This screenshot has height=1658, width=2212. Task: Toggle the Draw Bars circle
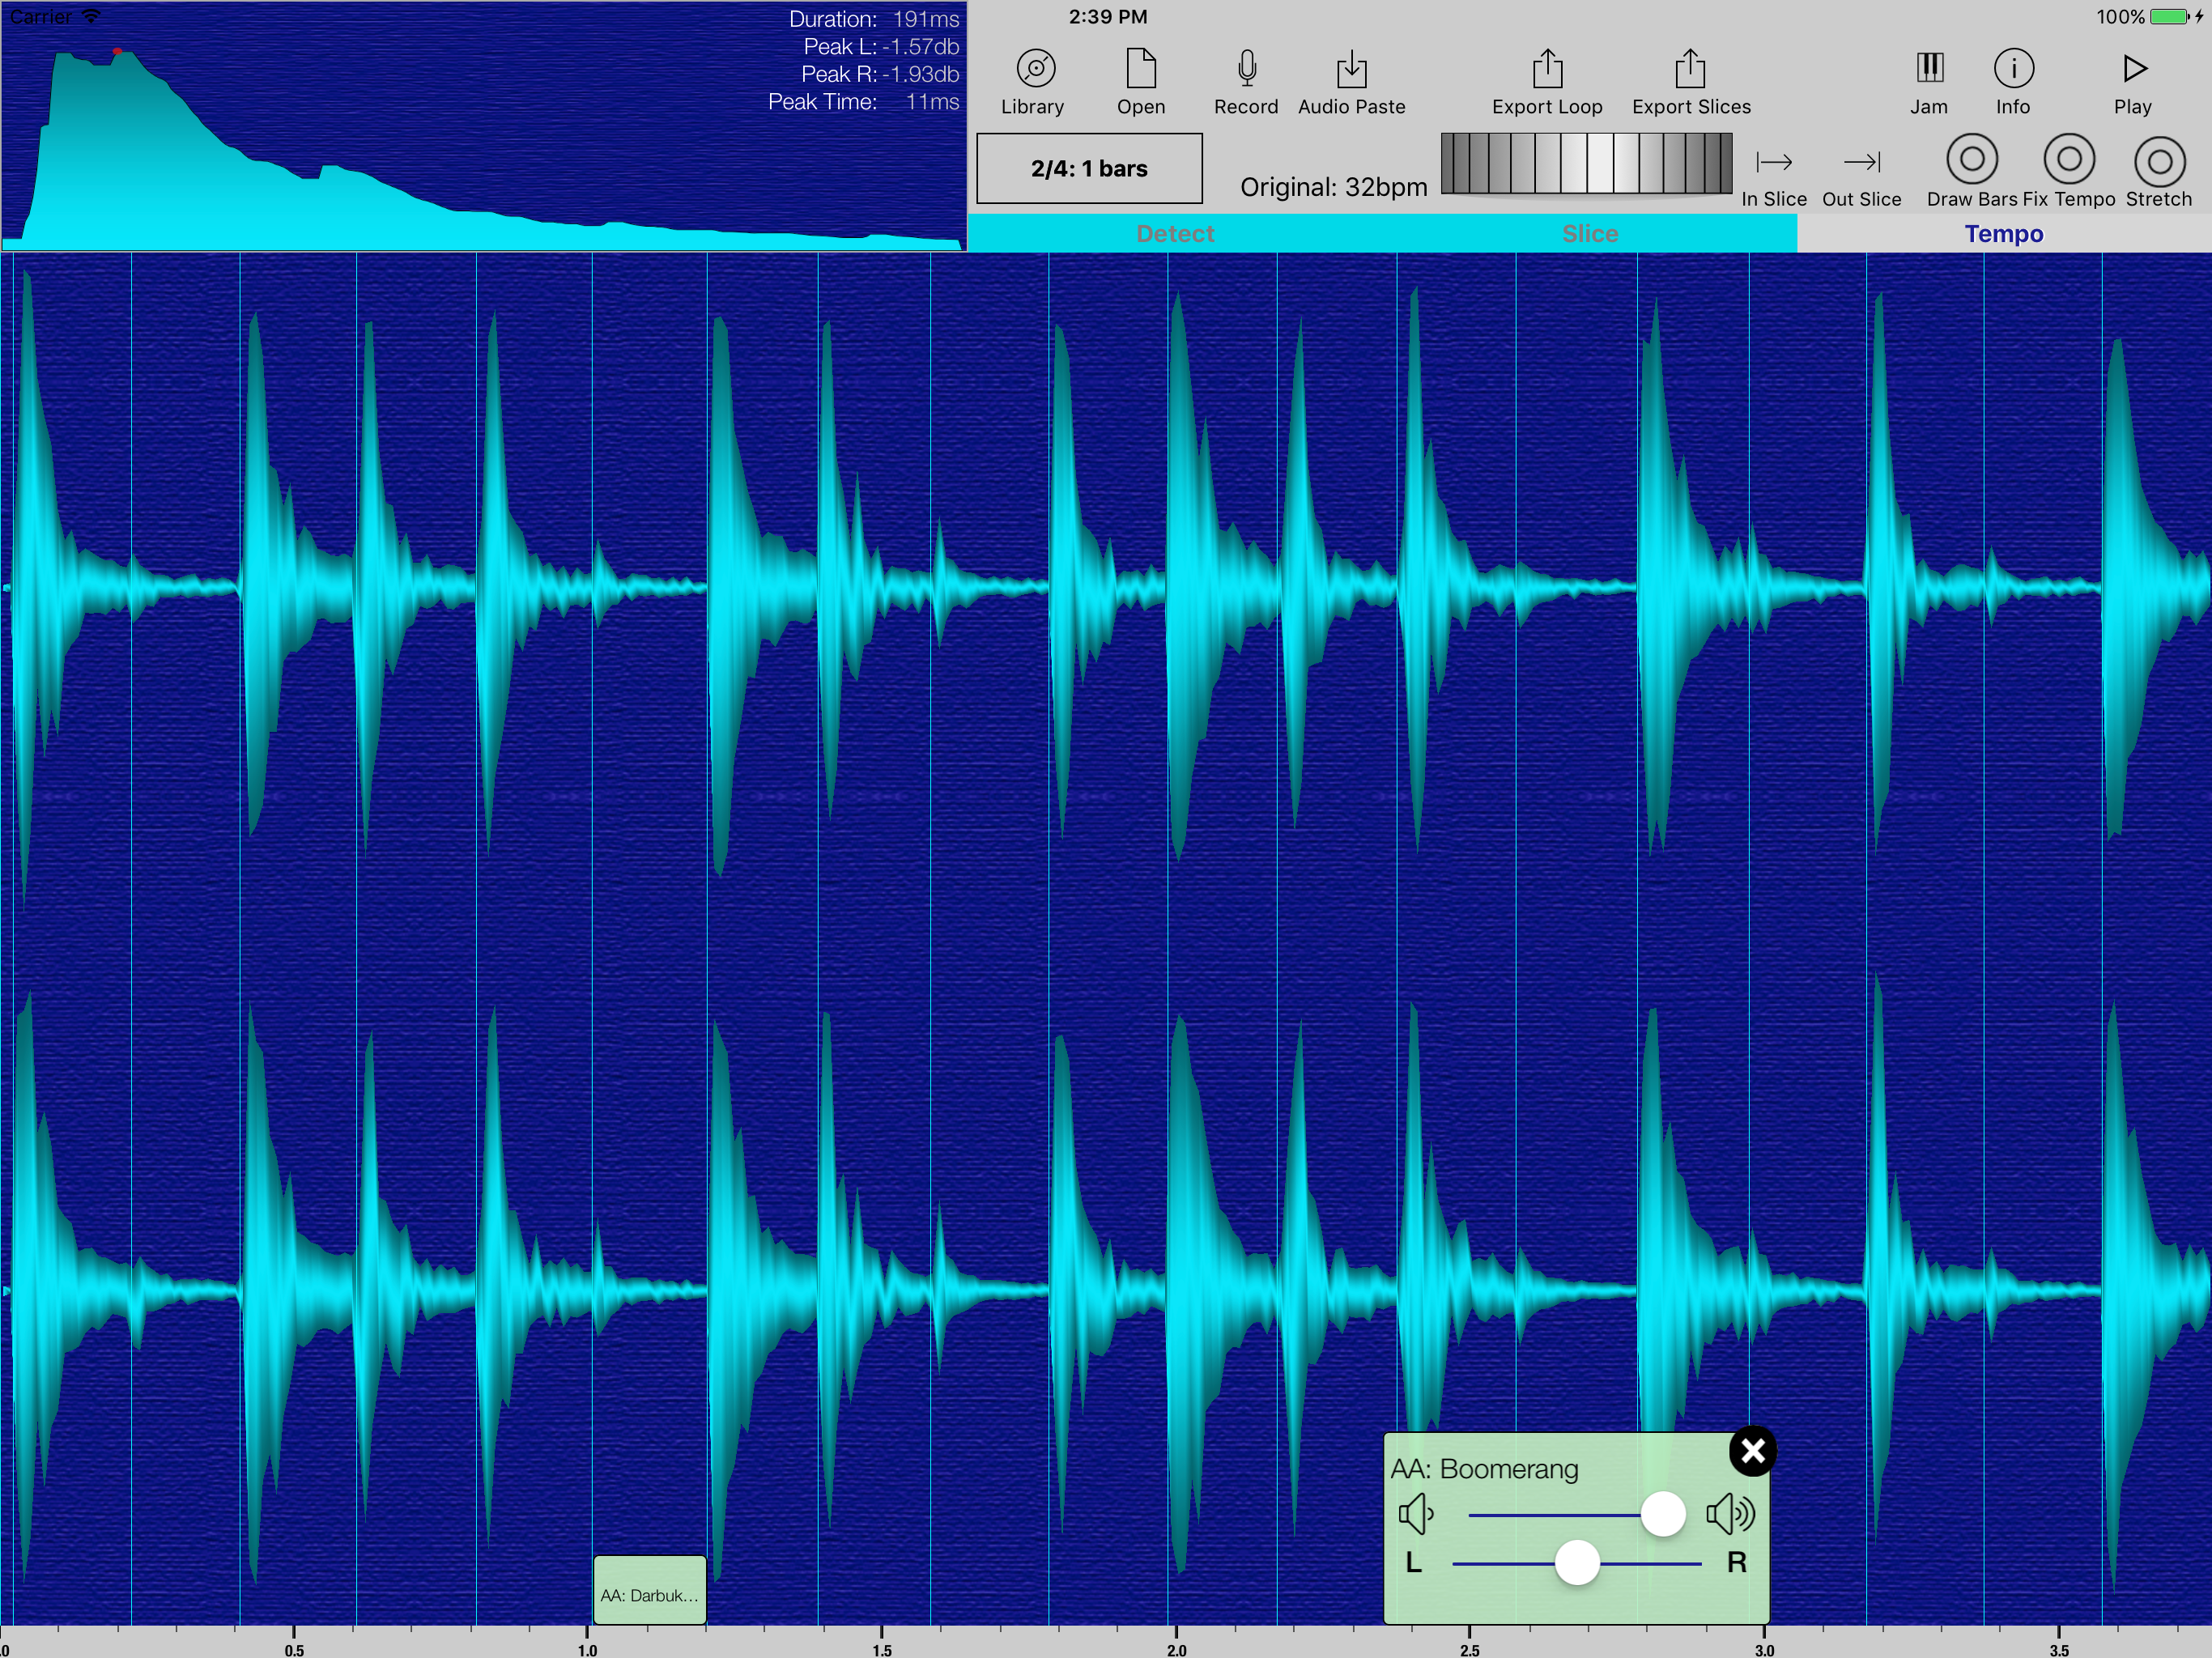click(1971, 160)
